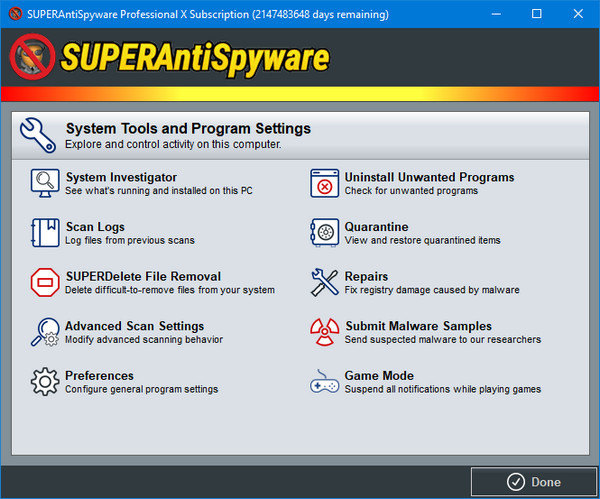Select SUPERDelete File Removal text
The height and width of the screenshot is (499, 600).
pyautogui.click(x=143, y=276)
